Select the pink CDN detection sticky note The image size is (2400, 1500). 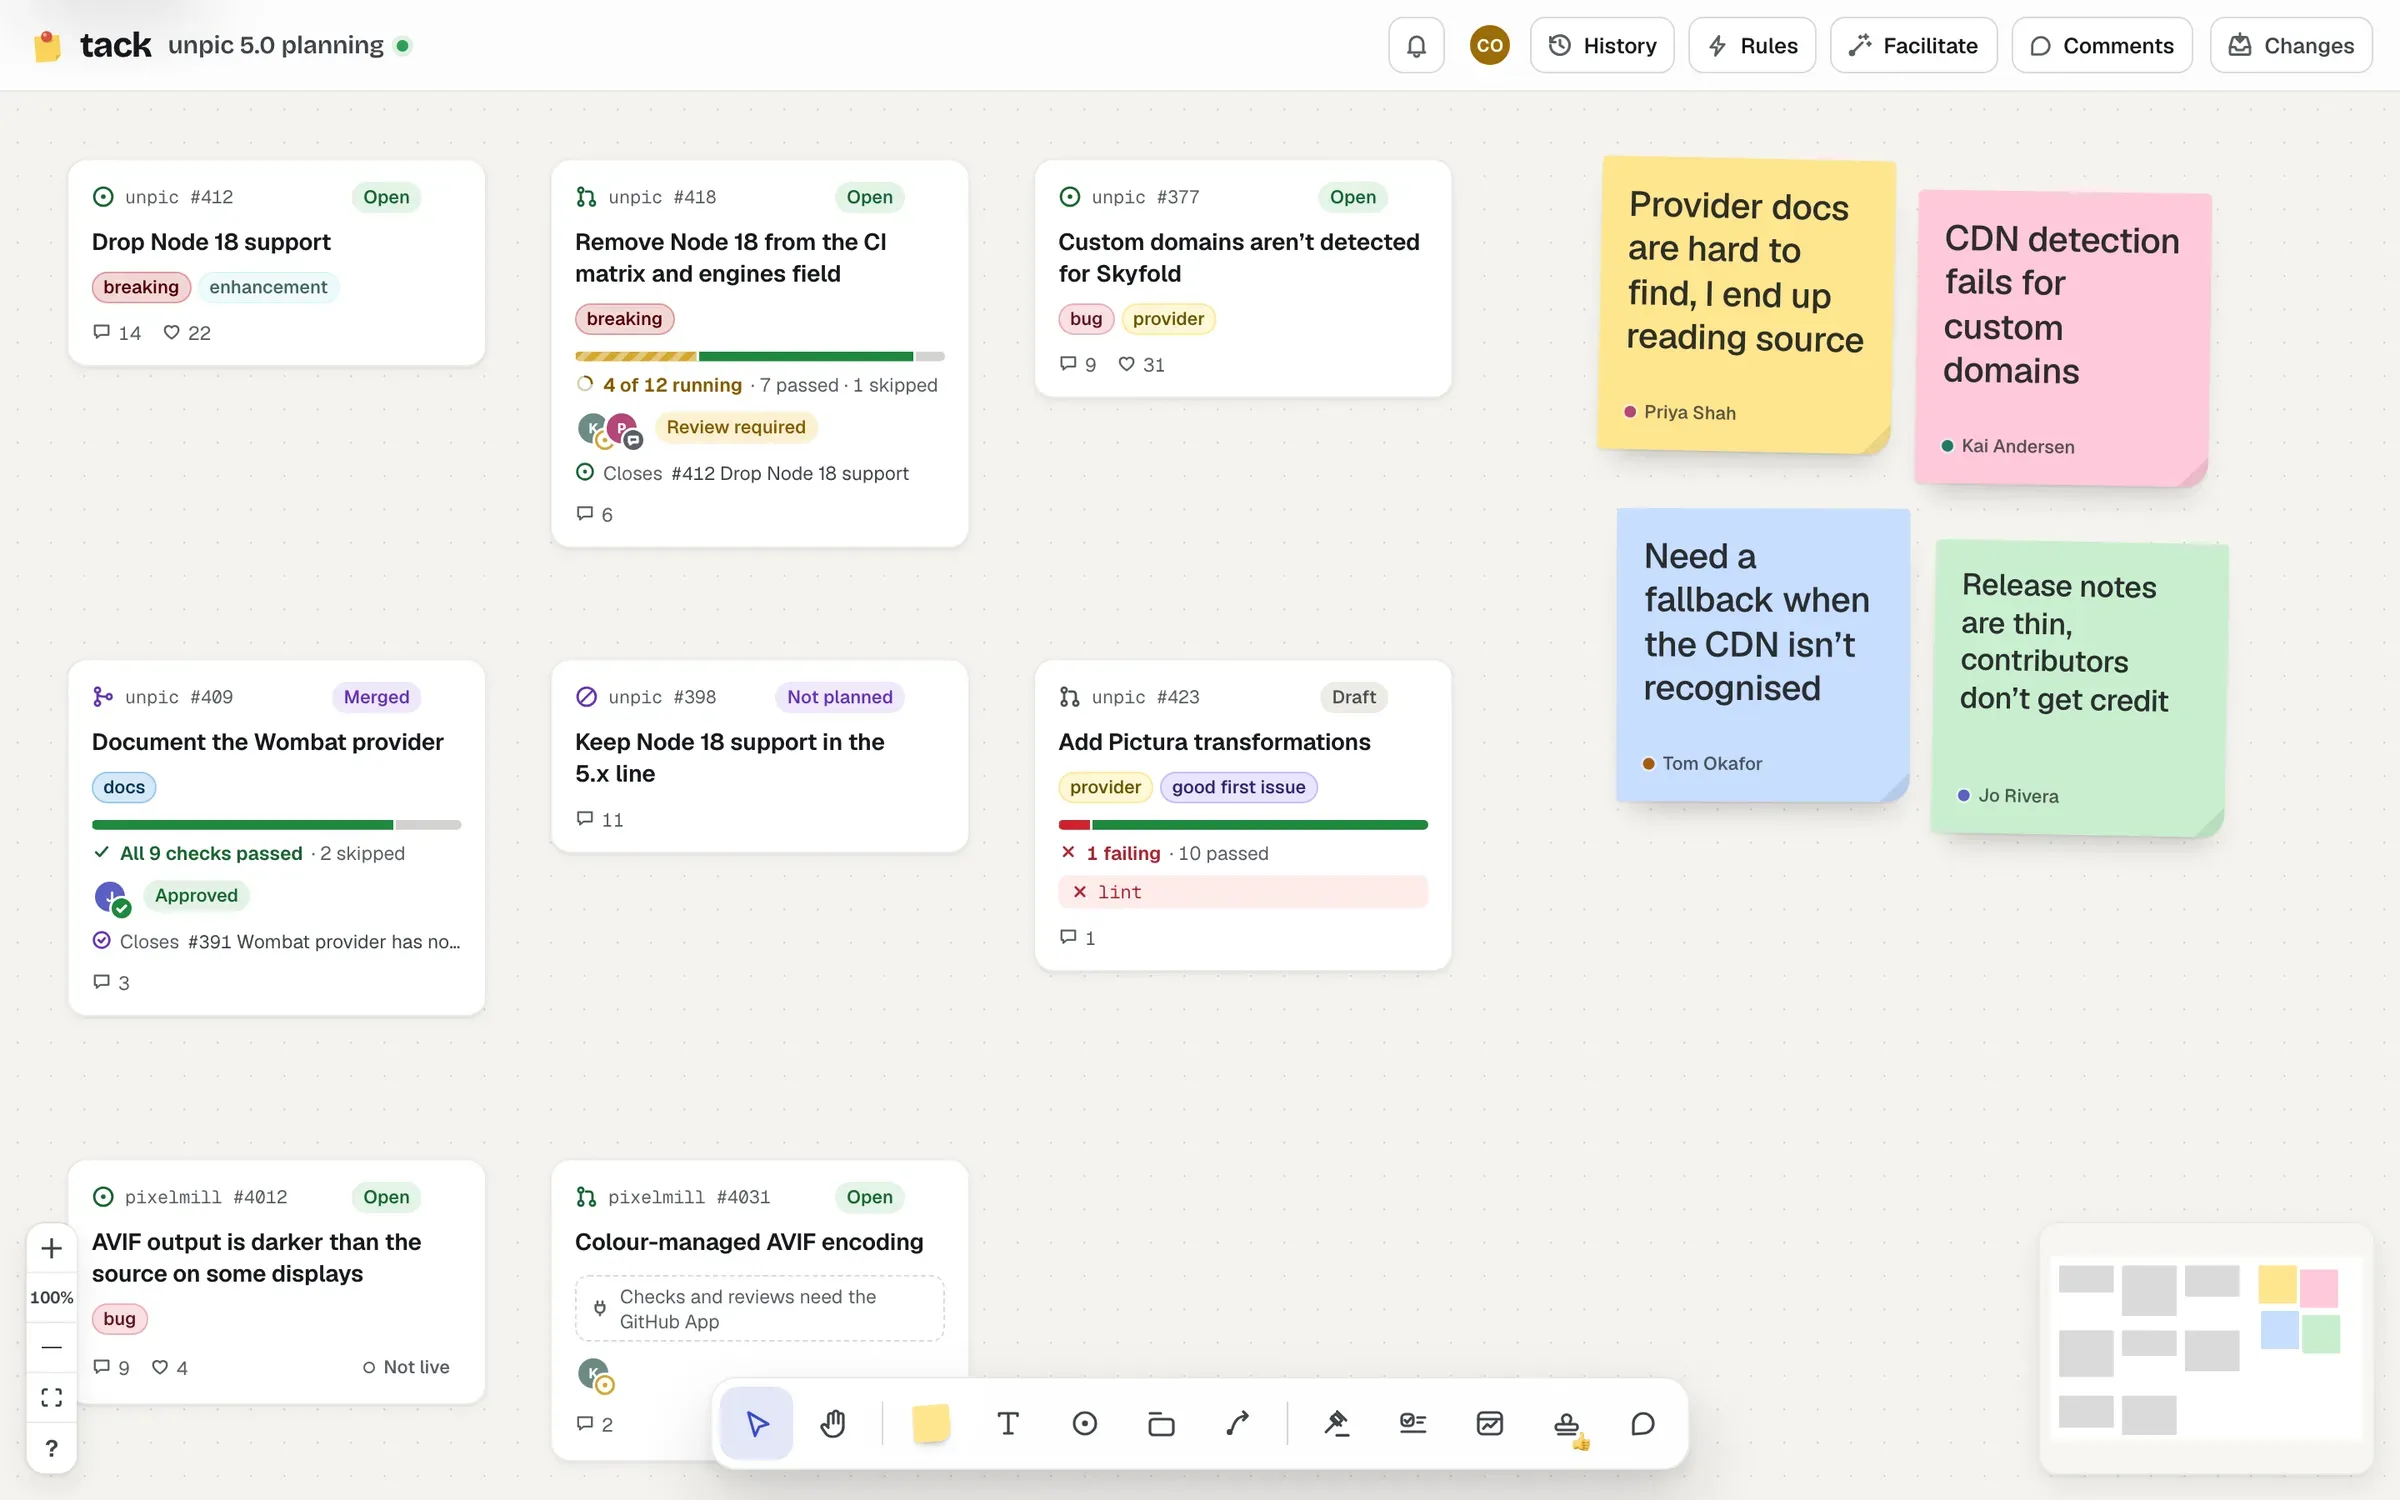2062,338
